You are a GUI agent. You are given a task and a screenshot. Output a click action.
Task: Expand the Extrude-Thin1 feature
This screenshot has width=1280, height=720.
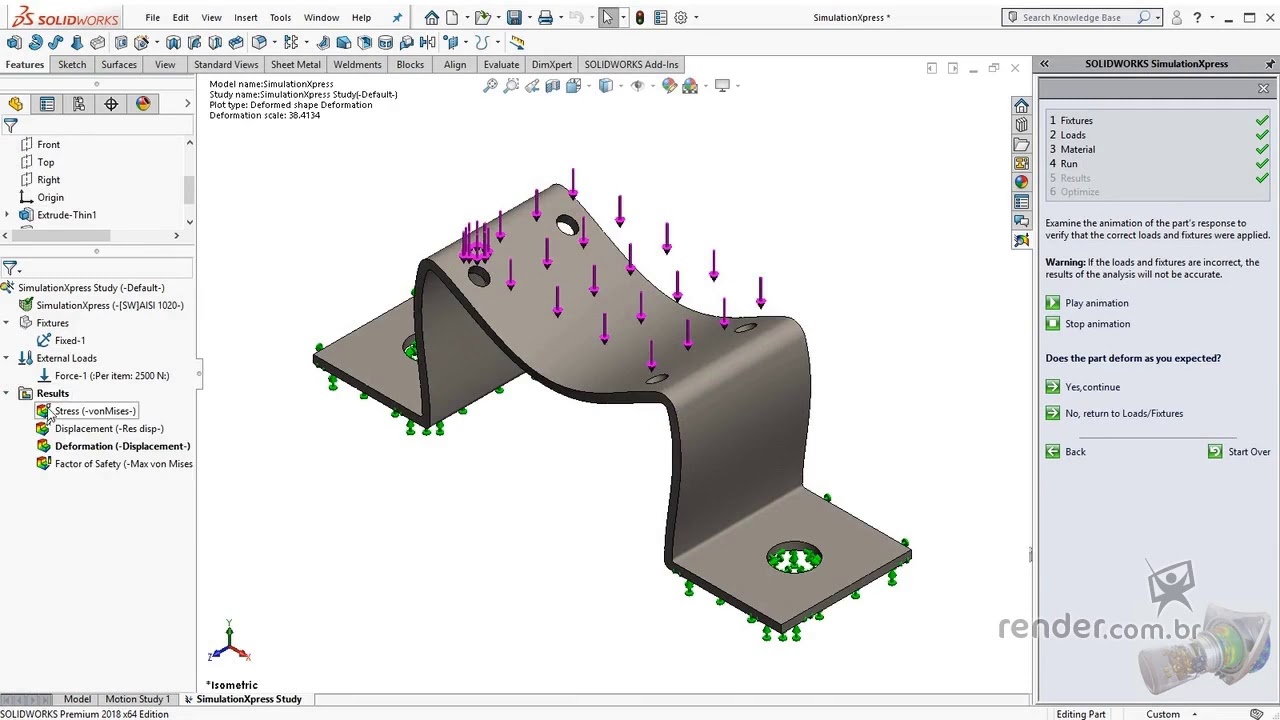click(7, 215)
